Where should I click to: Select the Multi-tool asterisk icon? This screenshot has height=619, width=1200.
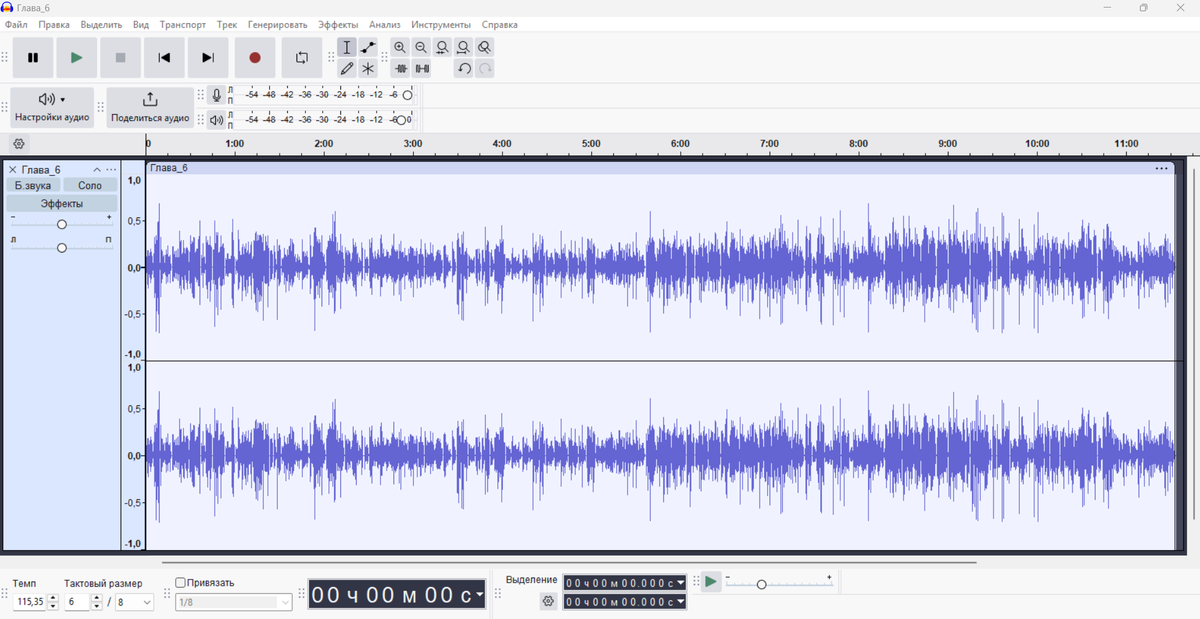(368, 68)
